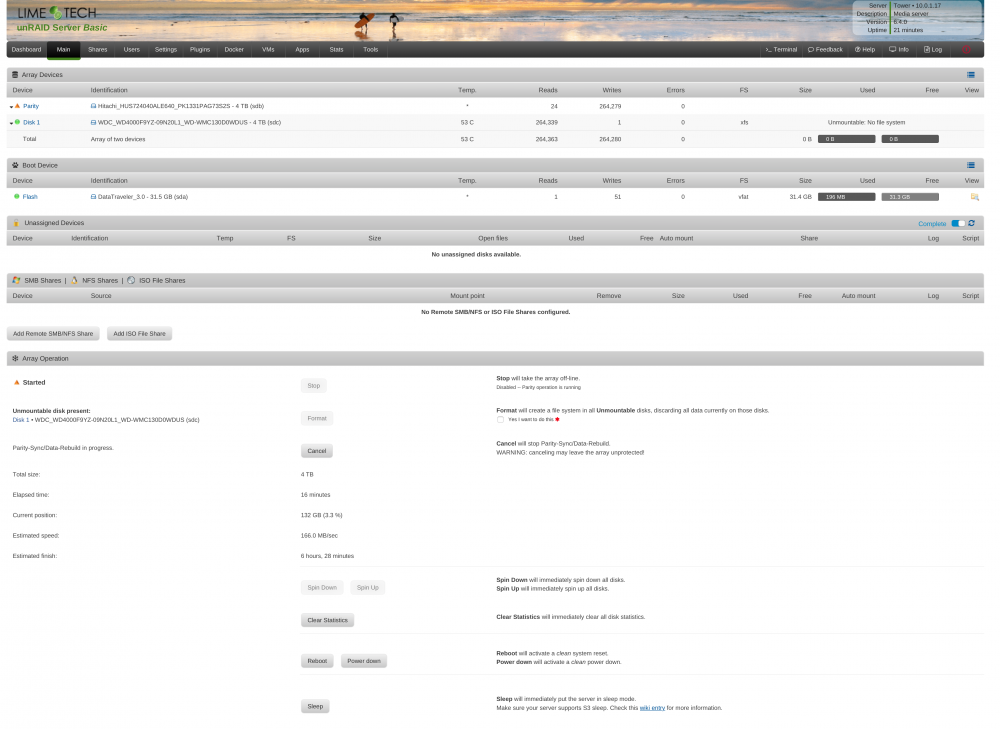Expand the Disk 1 device dropdown arrow
1000x729 pixels.
coord(11,122)
